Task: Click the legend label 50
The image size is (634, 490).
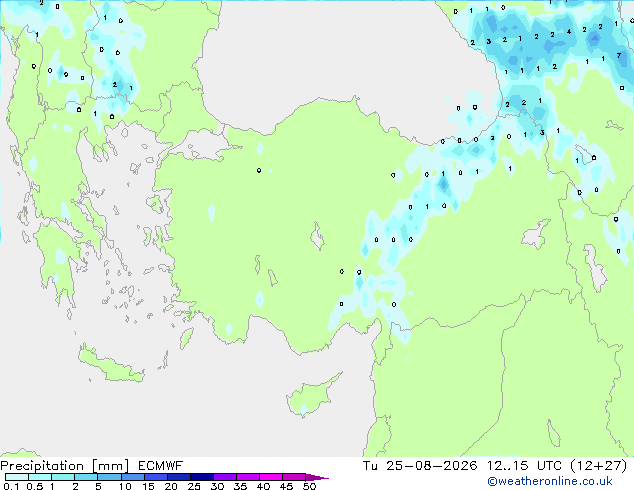Action: (x=310, y=486)
